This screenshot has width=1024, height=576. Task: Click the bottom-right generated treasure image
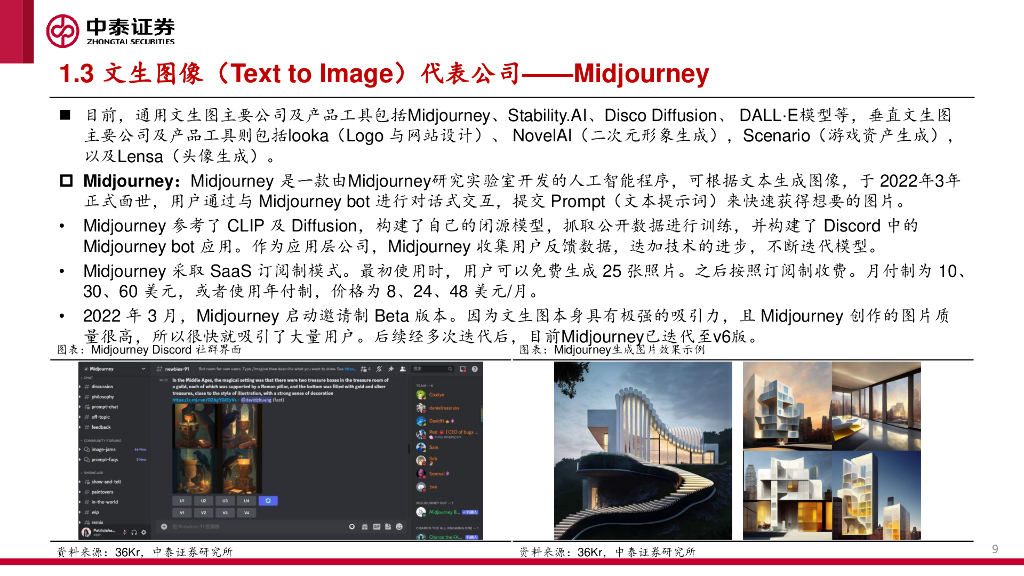pos(241,471)
